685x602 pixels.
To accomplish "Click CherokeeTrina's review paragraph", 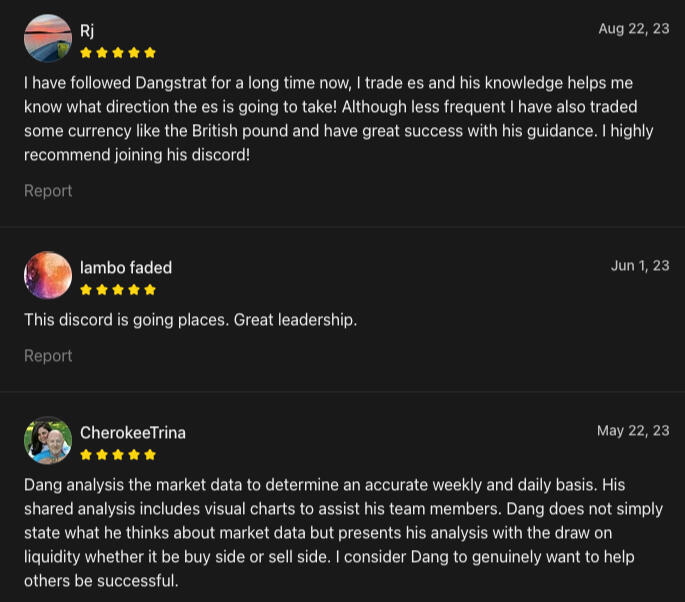I will pos(342,532).
